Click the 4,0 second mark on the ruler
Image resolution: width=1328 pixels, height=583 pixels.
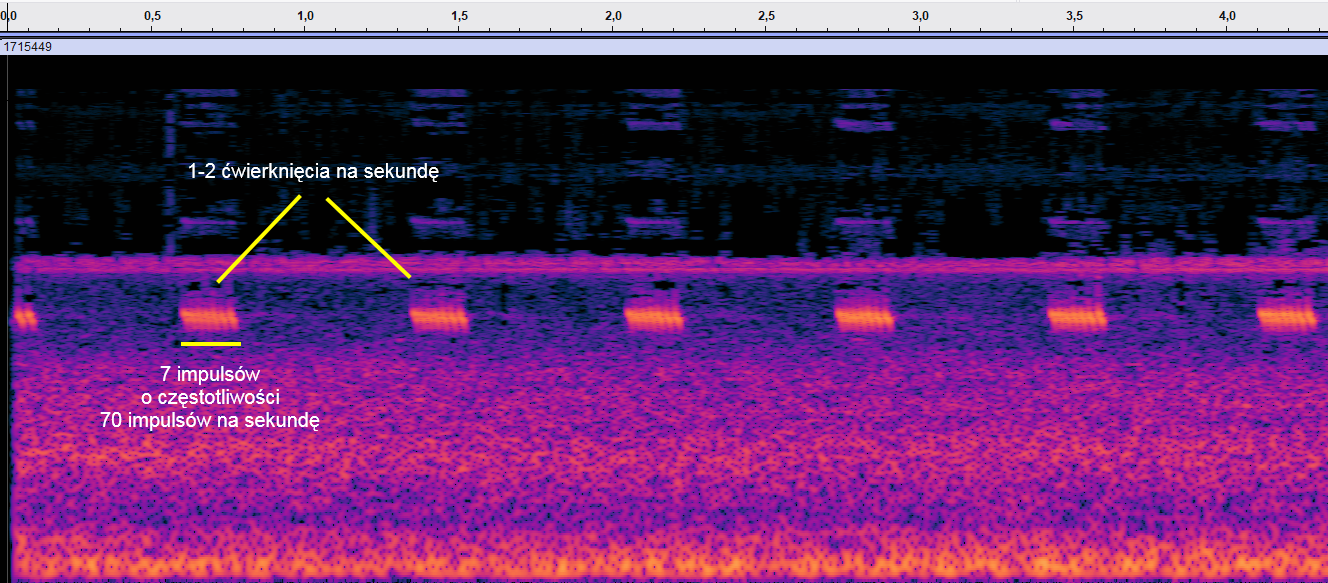(x=1228, y=17)
